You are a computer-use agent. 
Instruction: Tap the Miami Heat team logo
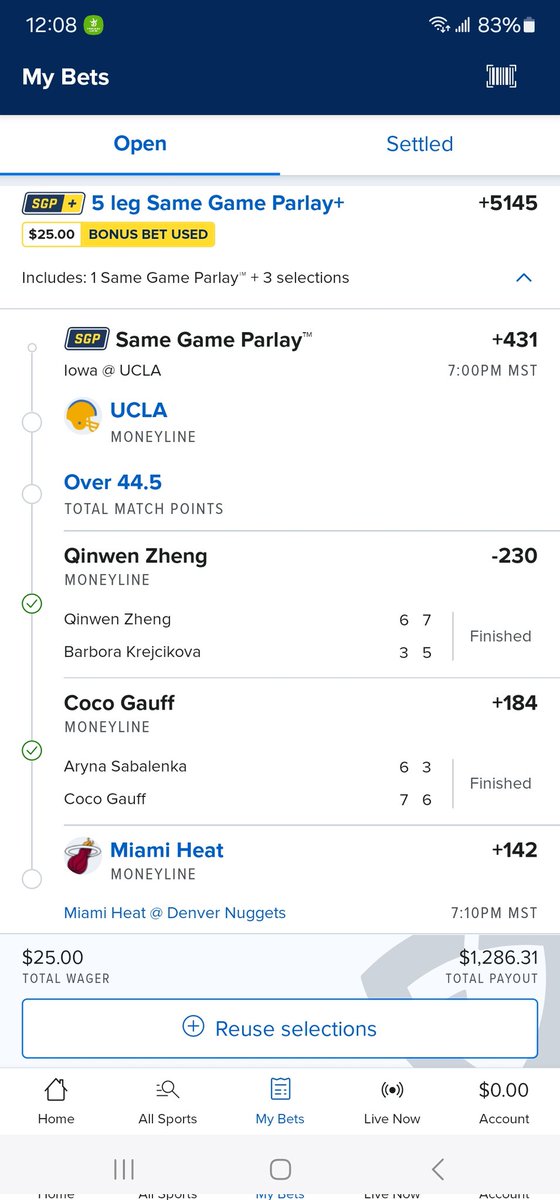point(83,856)
